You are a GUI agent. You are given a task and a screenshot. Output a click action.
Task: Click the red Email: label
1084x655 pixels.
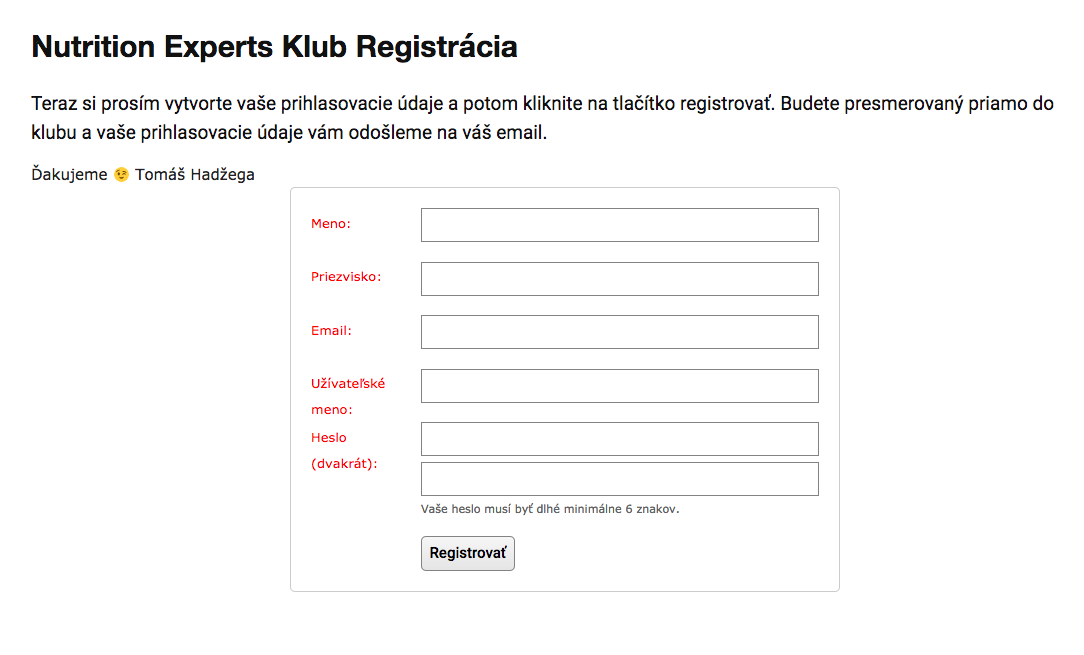point(331,331)
